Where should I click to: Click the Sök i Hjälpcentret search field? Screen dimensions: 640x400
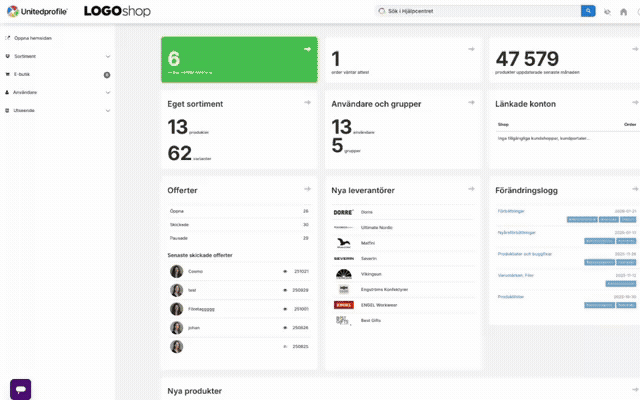coord(479,11)
